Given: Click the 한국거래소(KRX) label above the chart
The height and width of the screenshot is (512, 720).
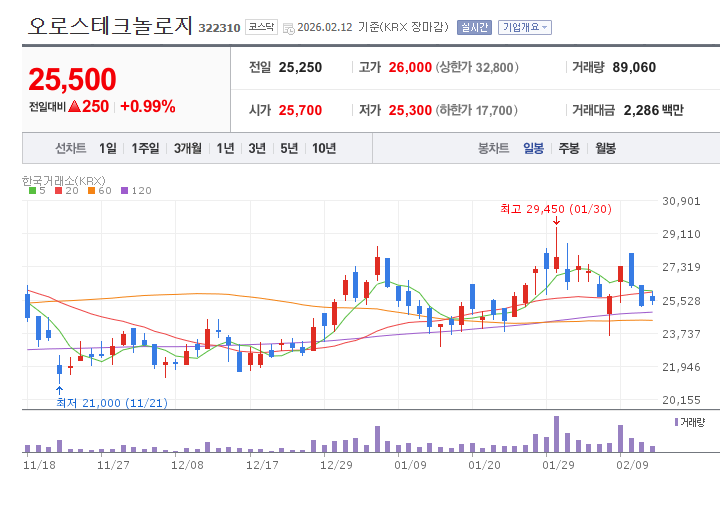Looking at the screenshot, I should pyautogui.click(x=64, y=180).
